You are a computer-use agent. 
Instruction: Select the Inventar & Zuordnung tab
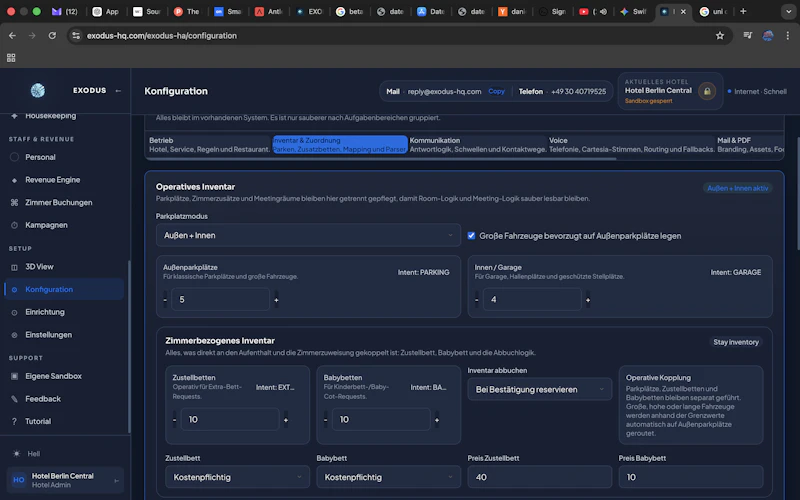(x=340, y=144)
